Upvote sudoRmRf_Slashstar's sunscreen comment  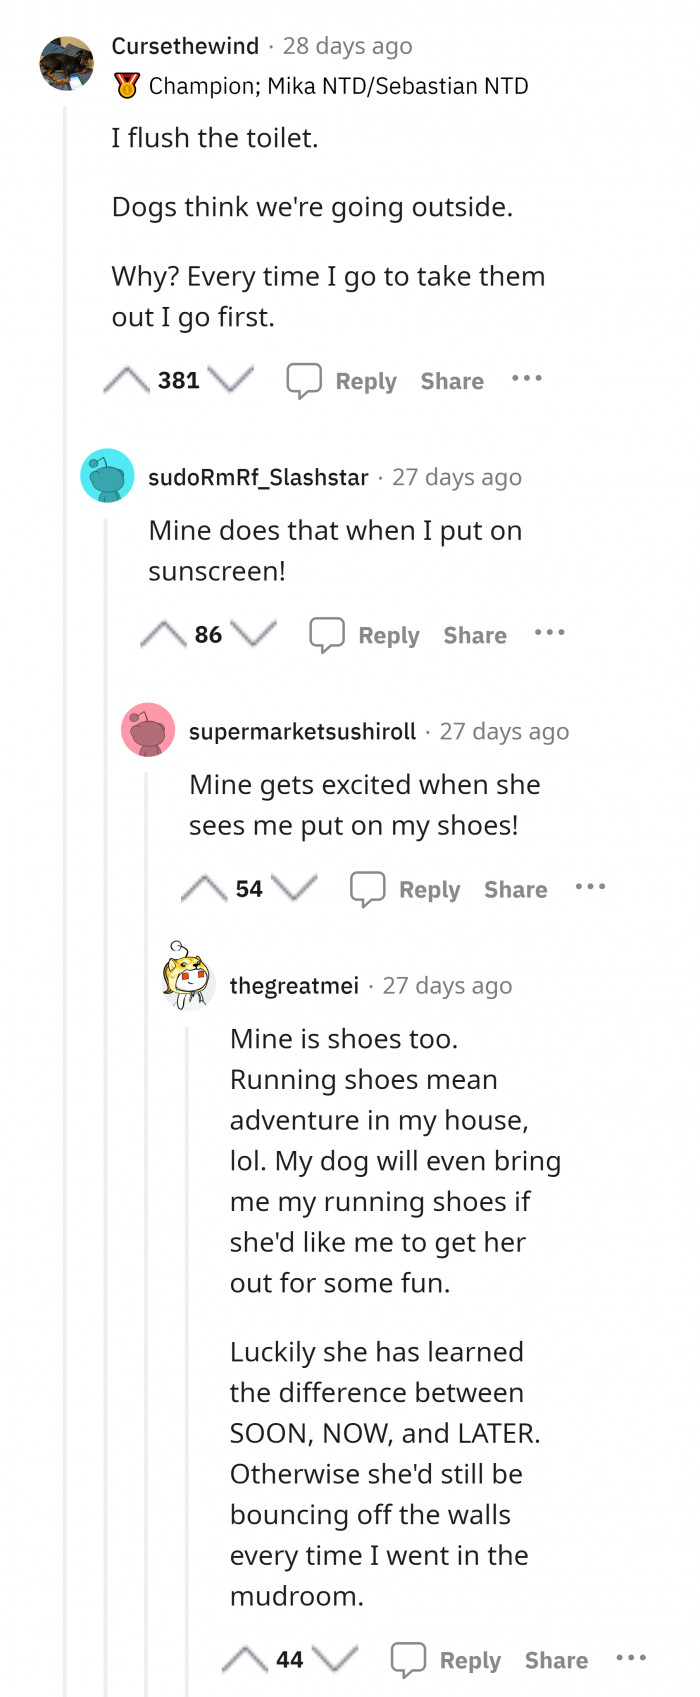click(163, 634)
